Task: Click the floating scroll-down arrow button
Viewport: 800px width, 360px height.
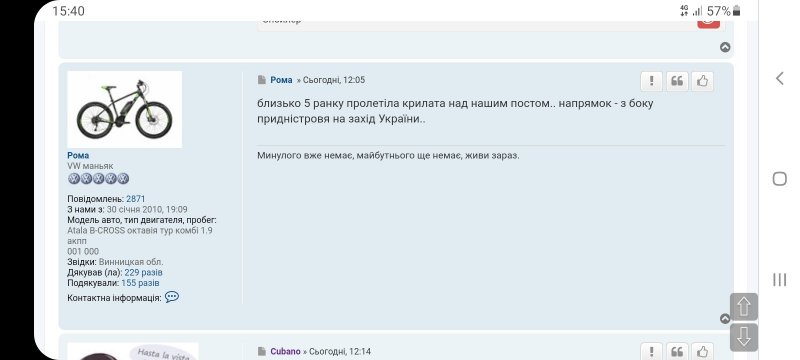Action: point(744,337)
